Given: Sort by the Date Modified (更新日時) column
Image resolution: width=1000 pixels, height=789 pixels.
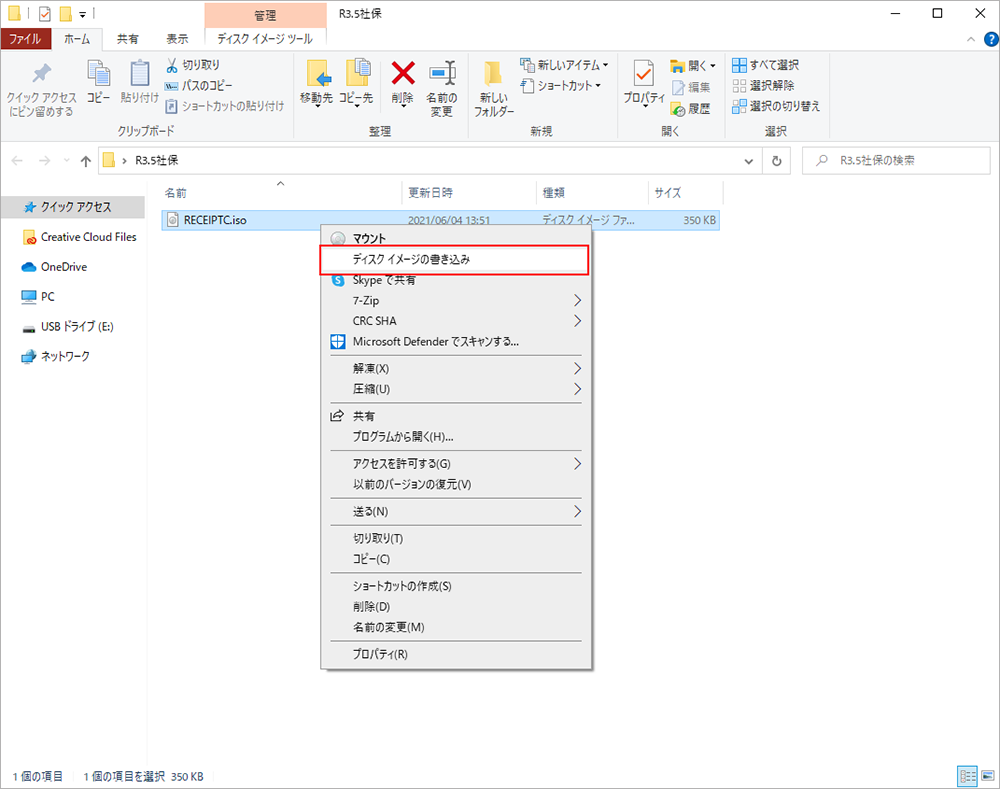Looking at the screenshot, I should (x=432, y=192).
